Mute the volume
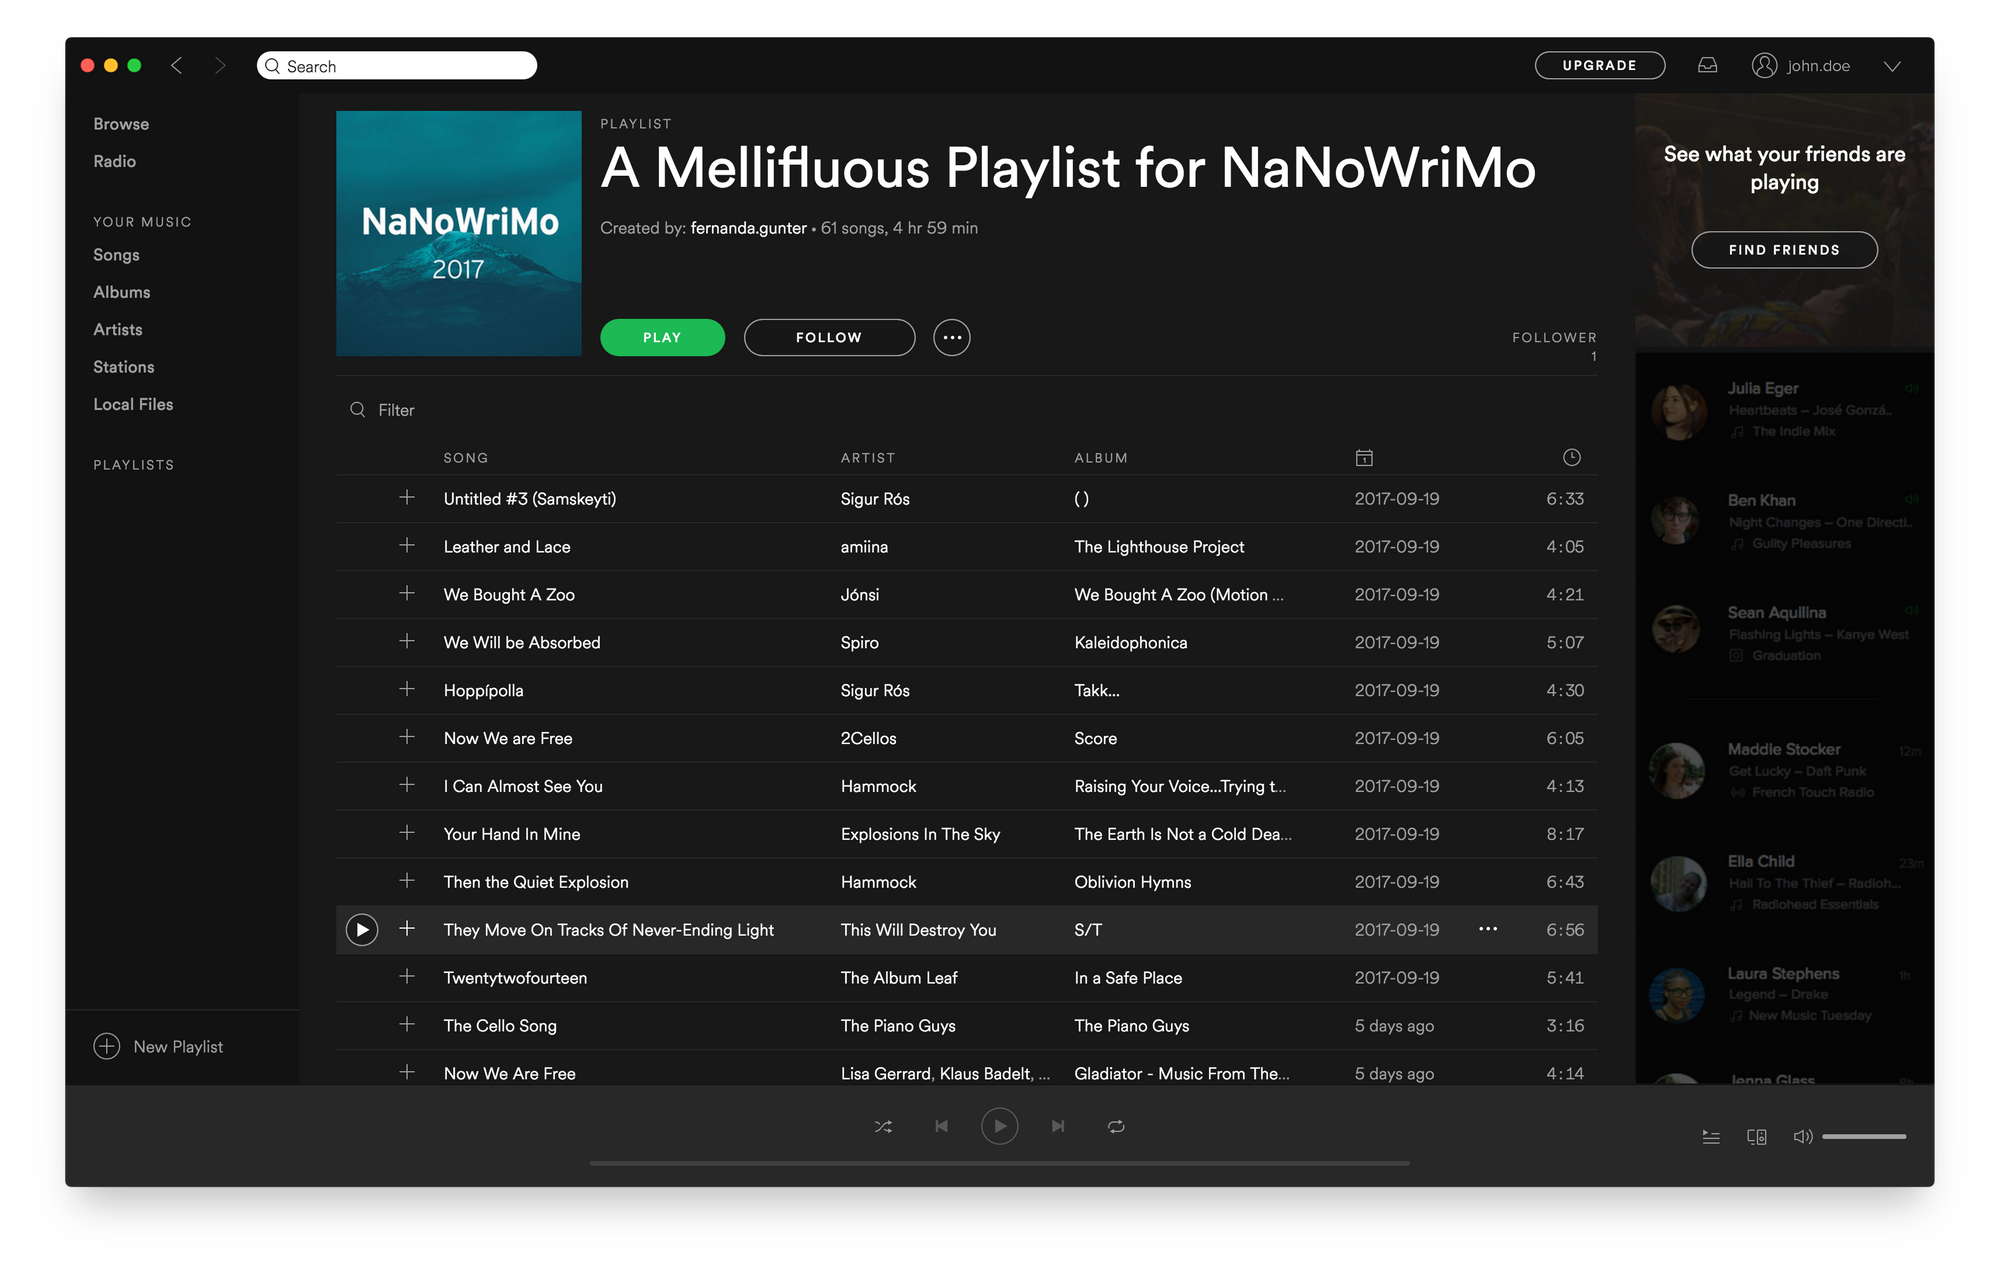2000x1280 pixels. coord(1803,1135)
